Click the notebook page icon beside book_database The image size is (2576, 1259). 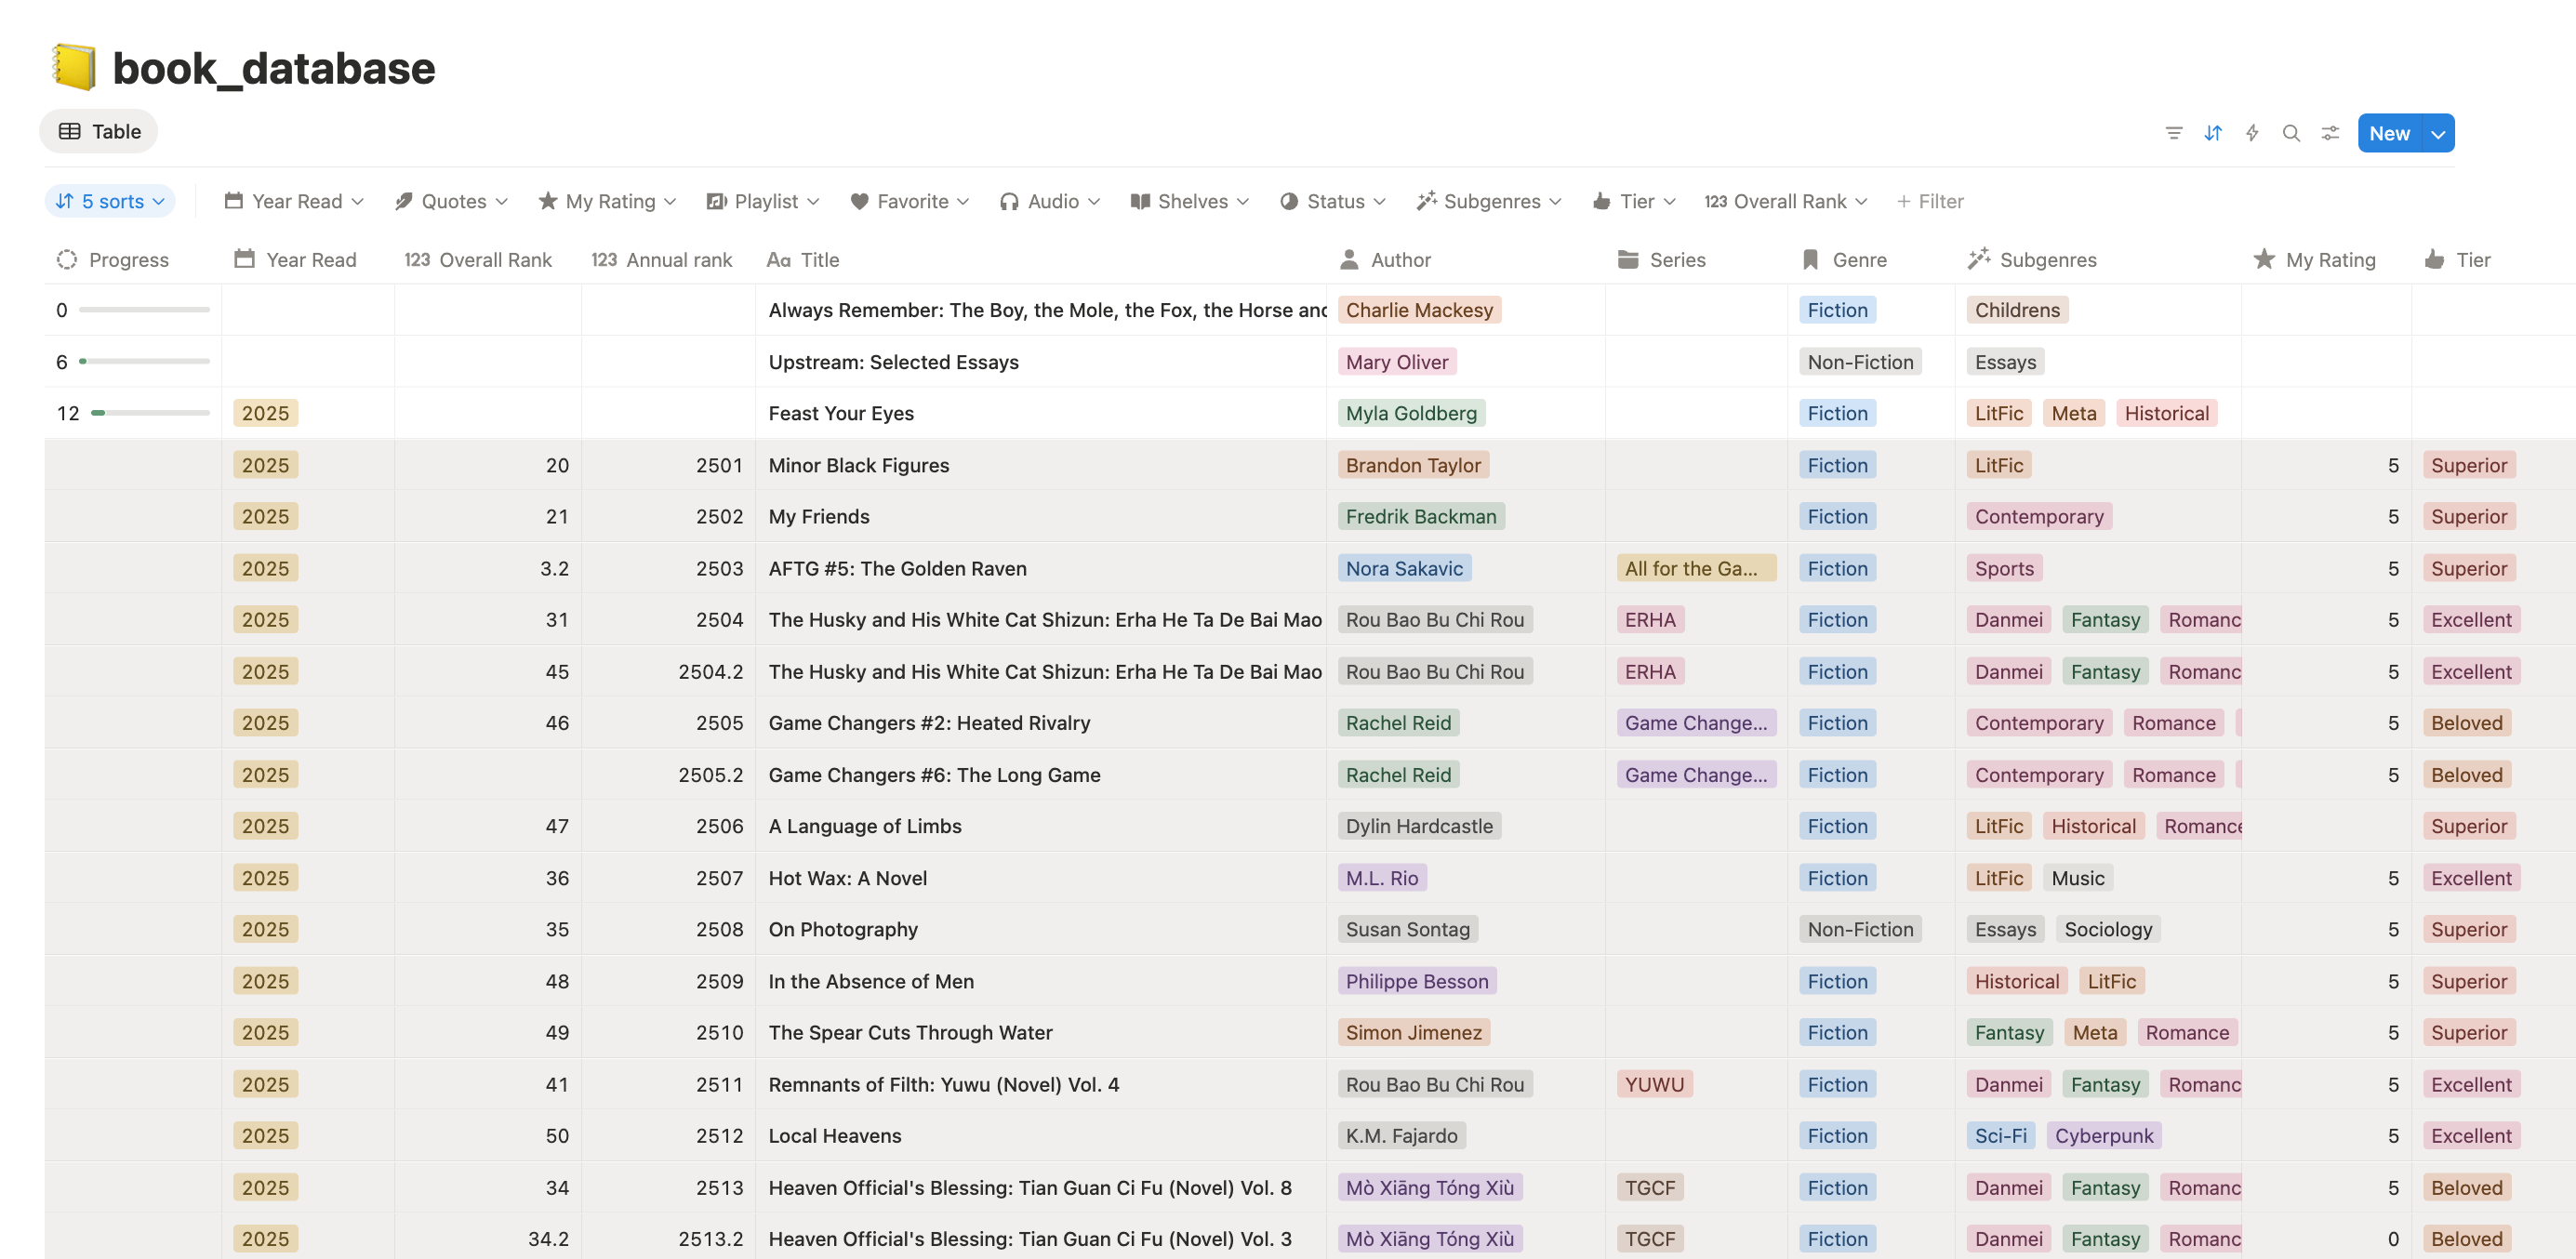pos(74,68)
